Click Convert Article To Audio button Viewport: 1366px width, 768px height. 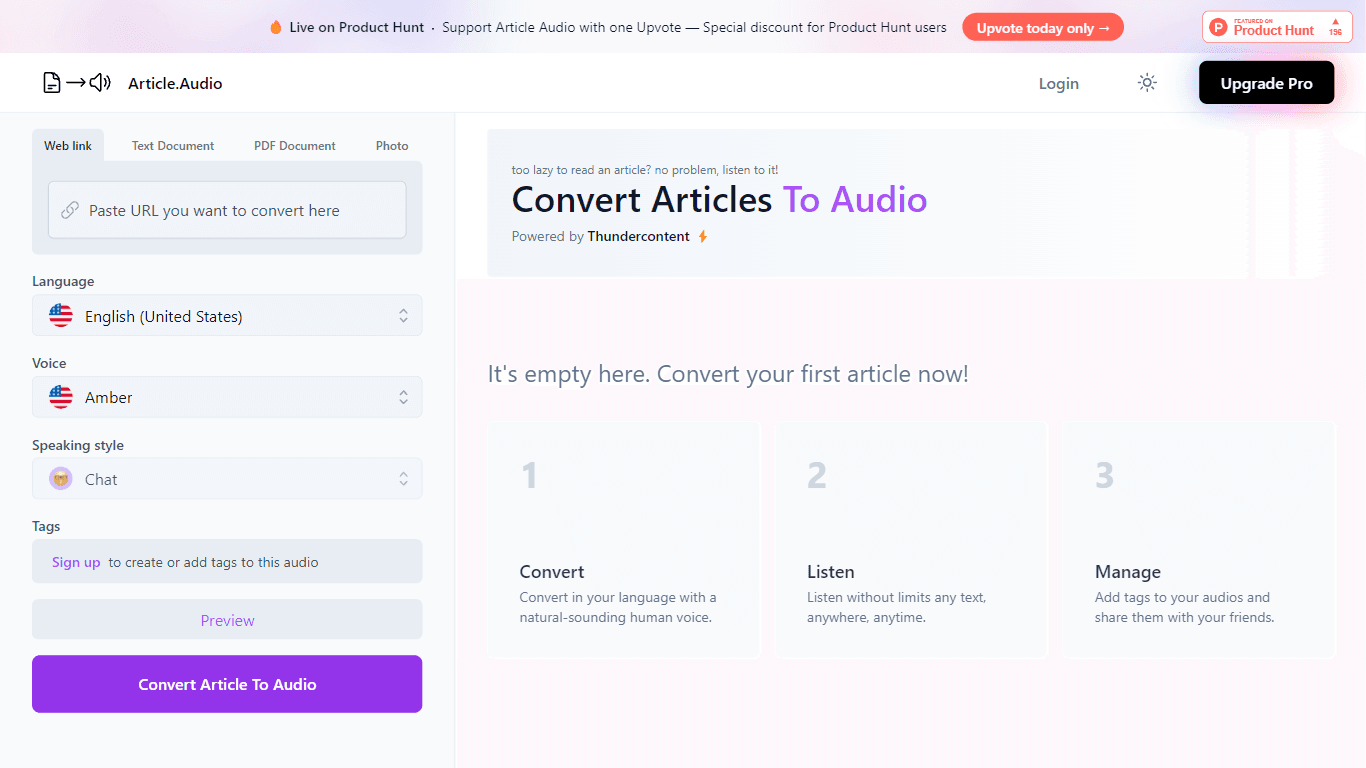[x=227, y=684]
